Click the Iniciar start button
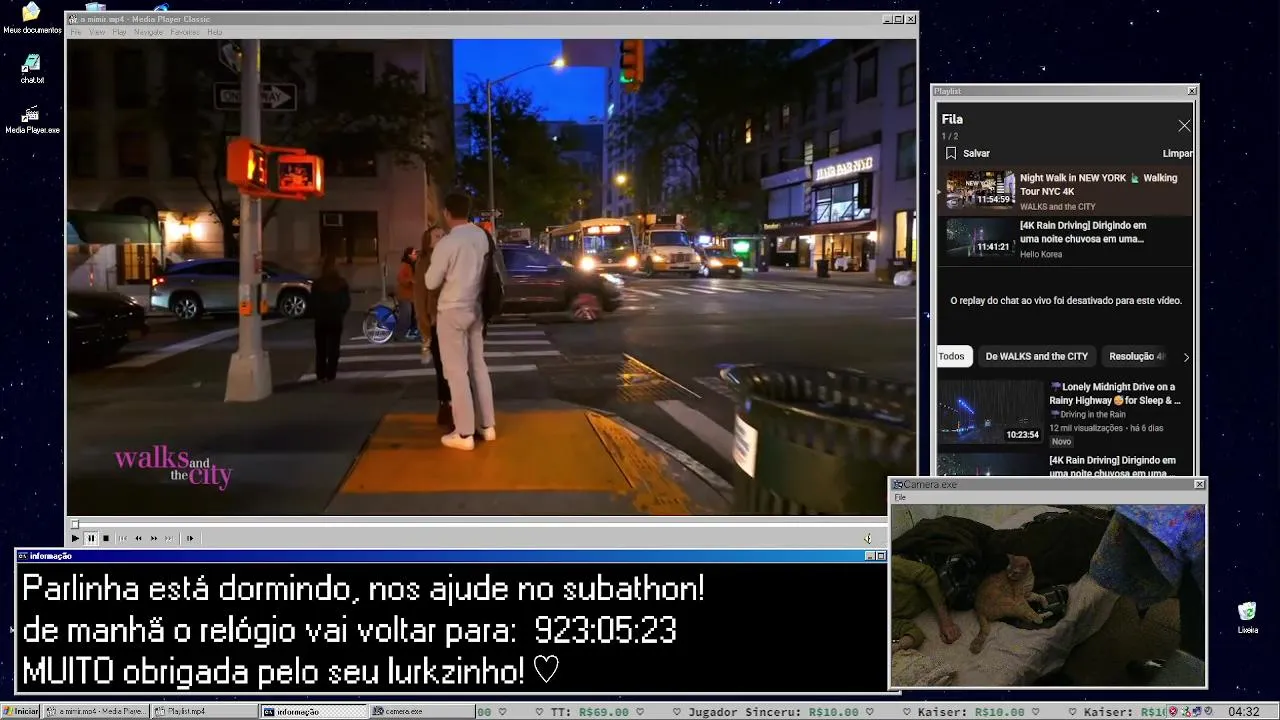Screen dimensions: 1280x720 coord(20,711)
